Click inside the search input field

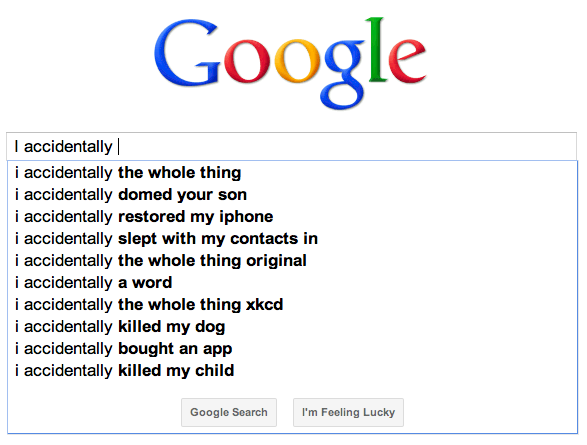(x=291, y=146)
